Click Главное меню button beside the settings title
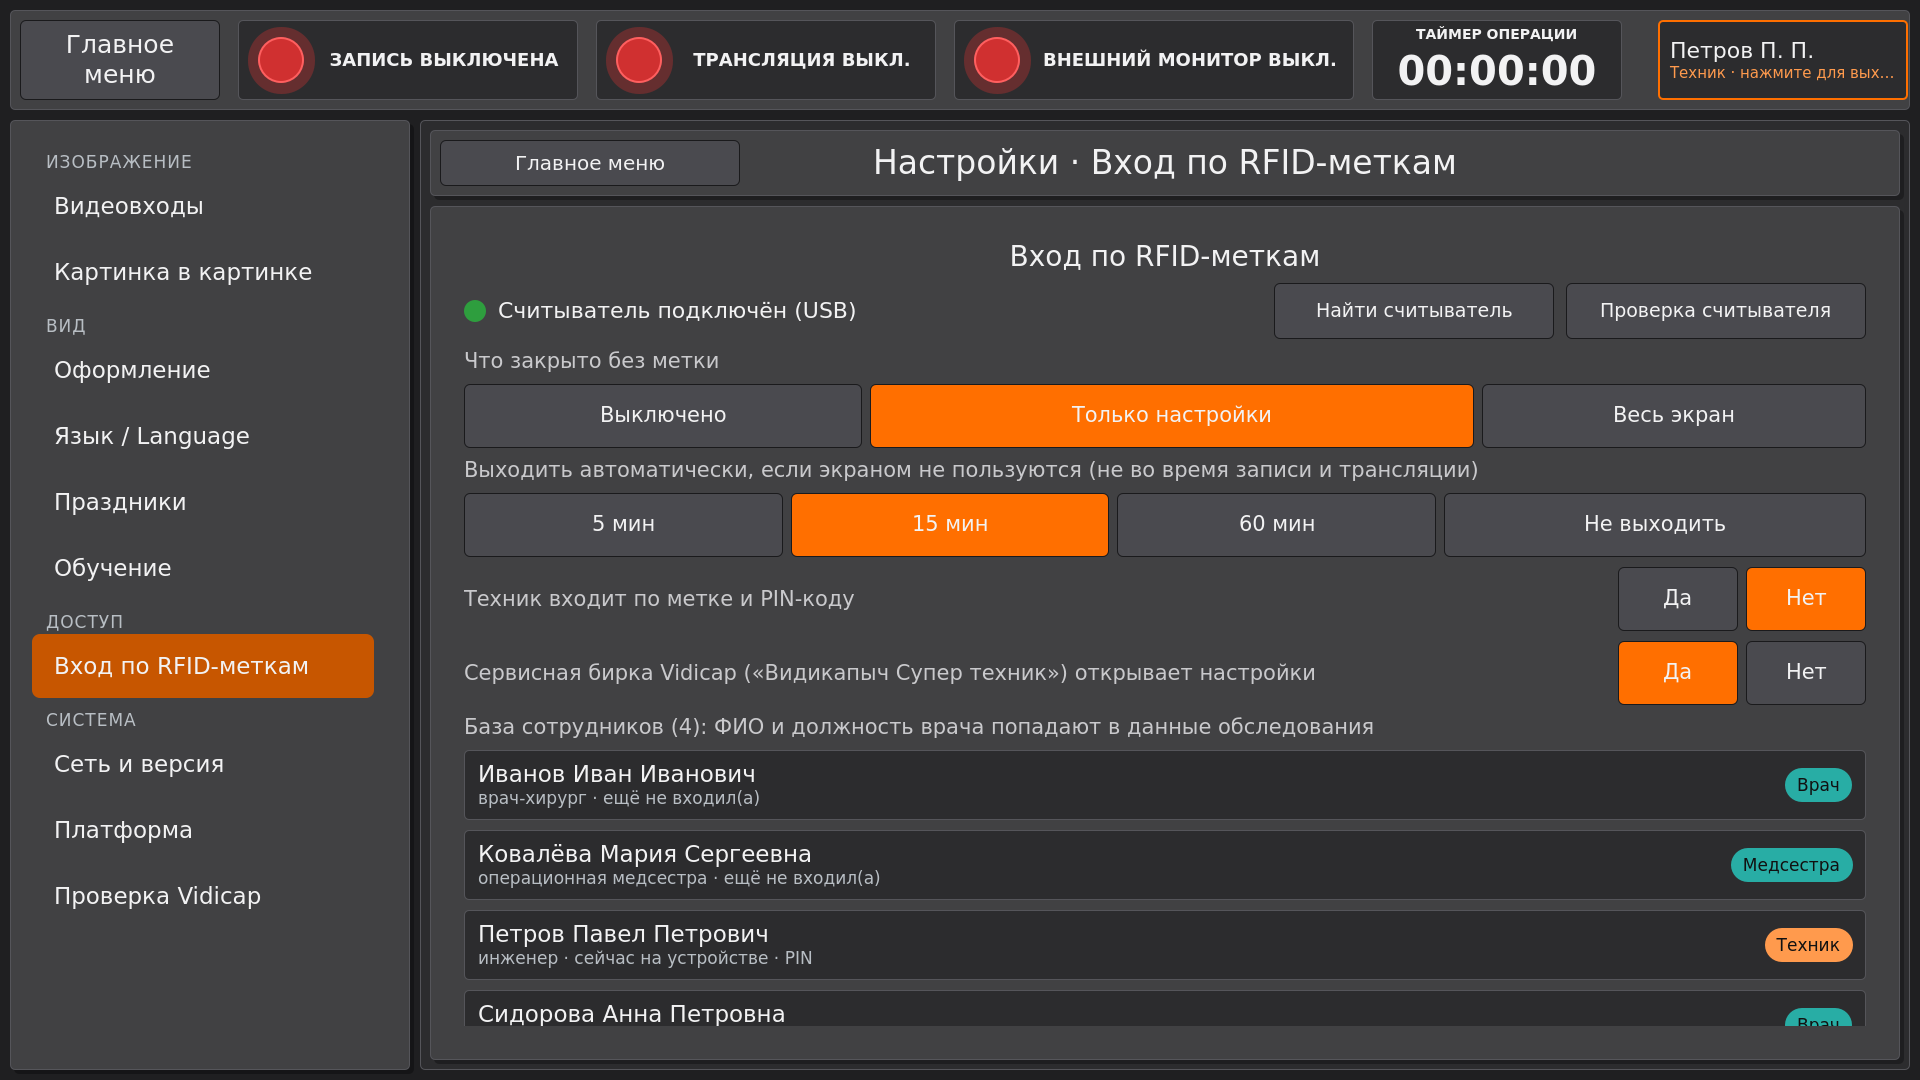This screenshot has width=1920, height=1080. point(590,163)
